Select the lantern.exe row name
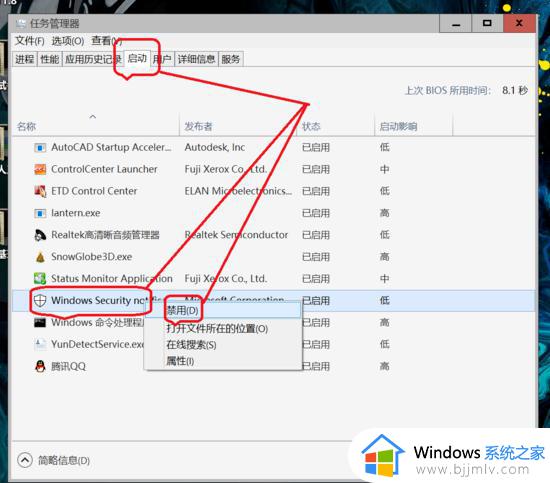This screenshot has height=483, width=550. pyautogui.click(x=75, y=213)
